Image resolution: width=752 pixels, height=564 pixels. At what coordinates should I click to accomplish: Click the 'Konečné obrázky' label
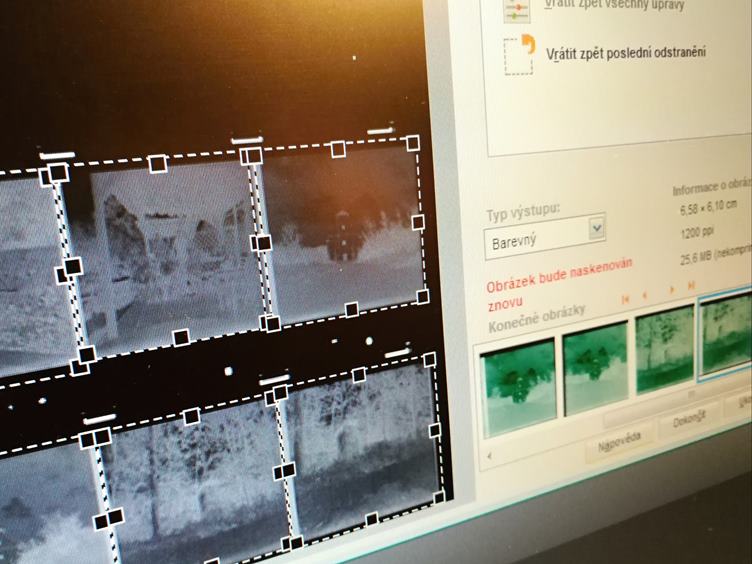point(537,318)
